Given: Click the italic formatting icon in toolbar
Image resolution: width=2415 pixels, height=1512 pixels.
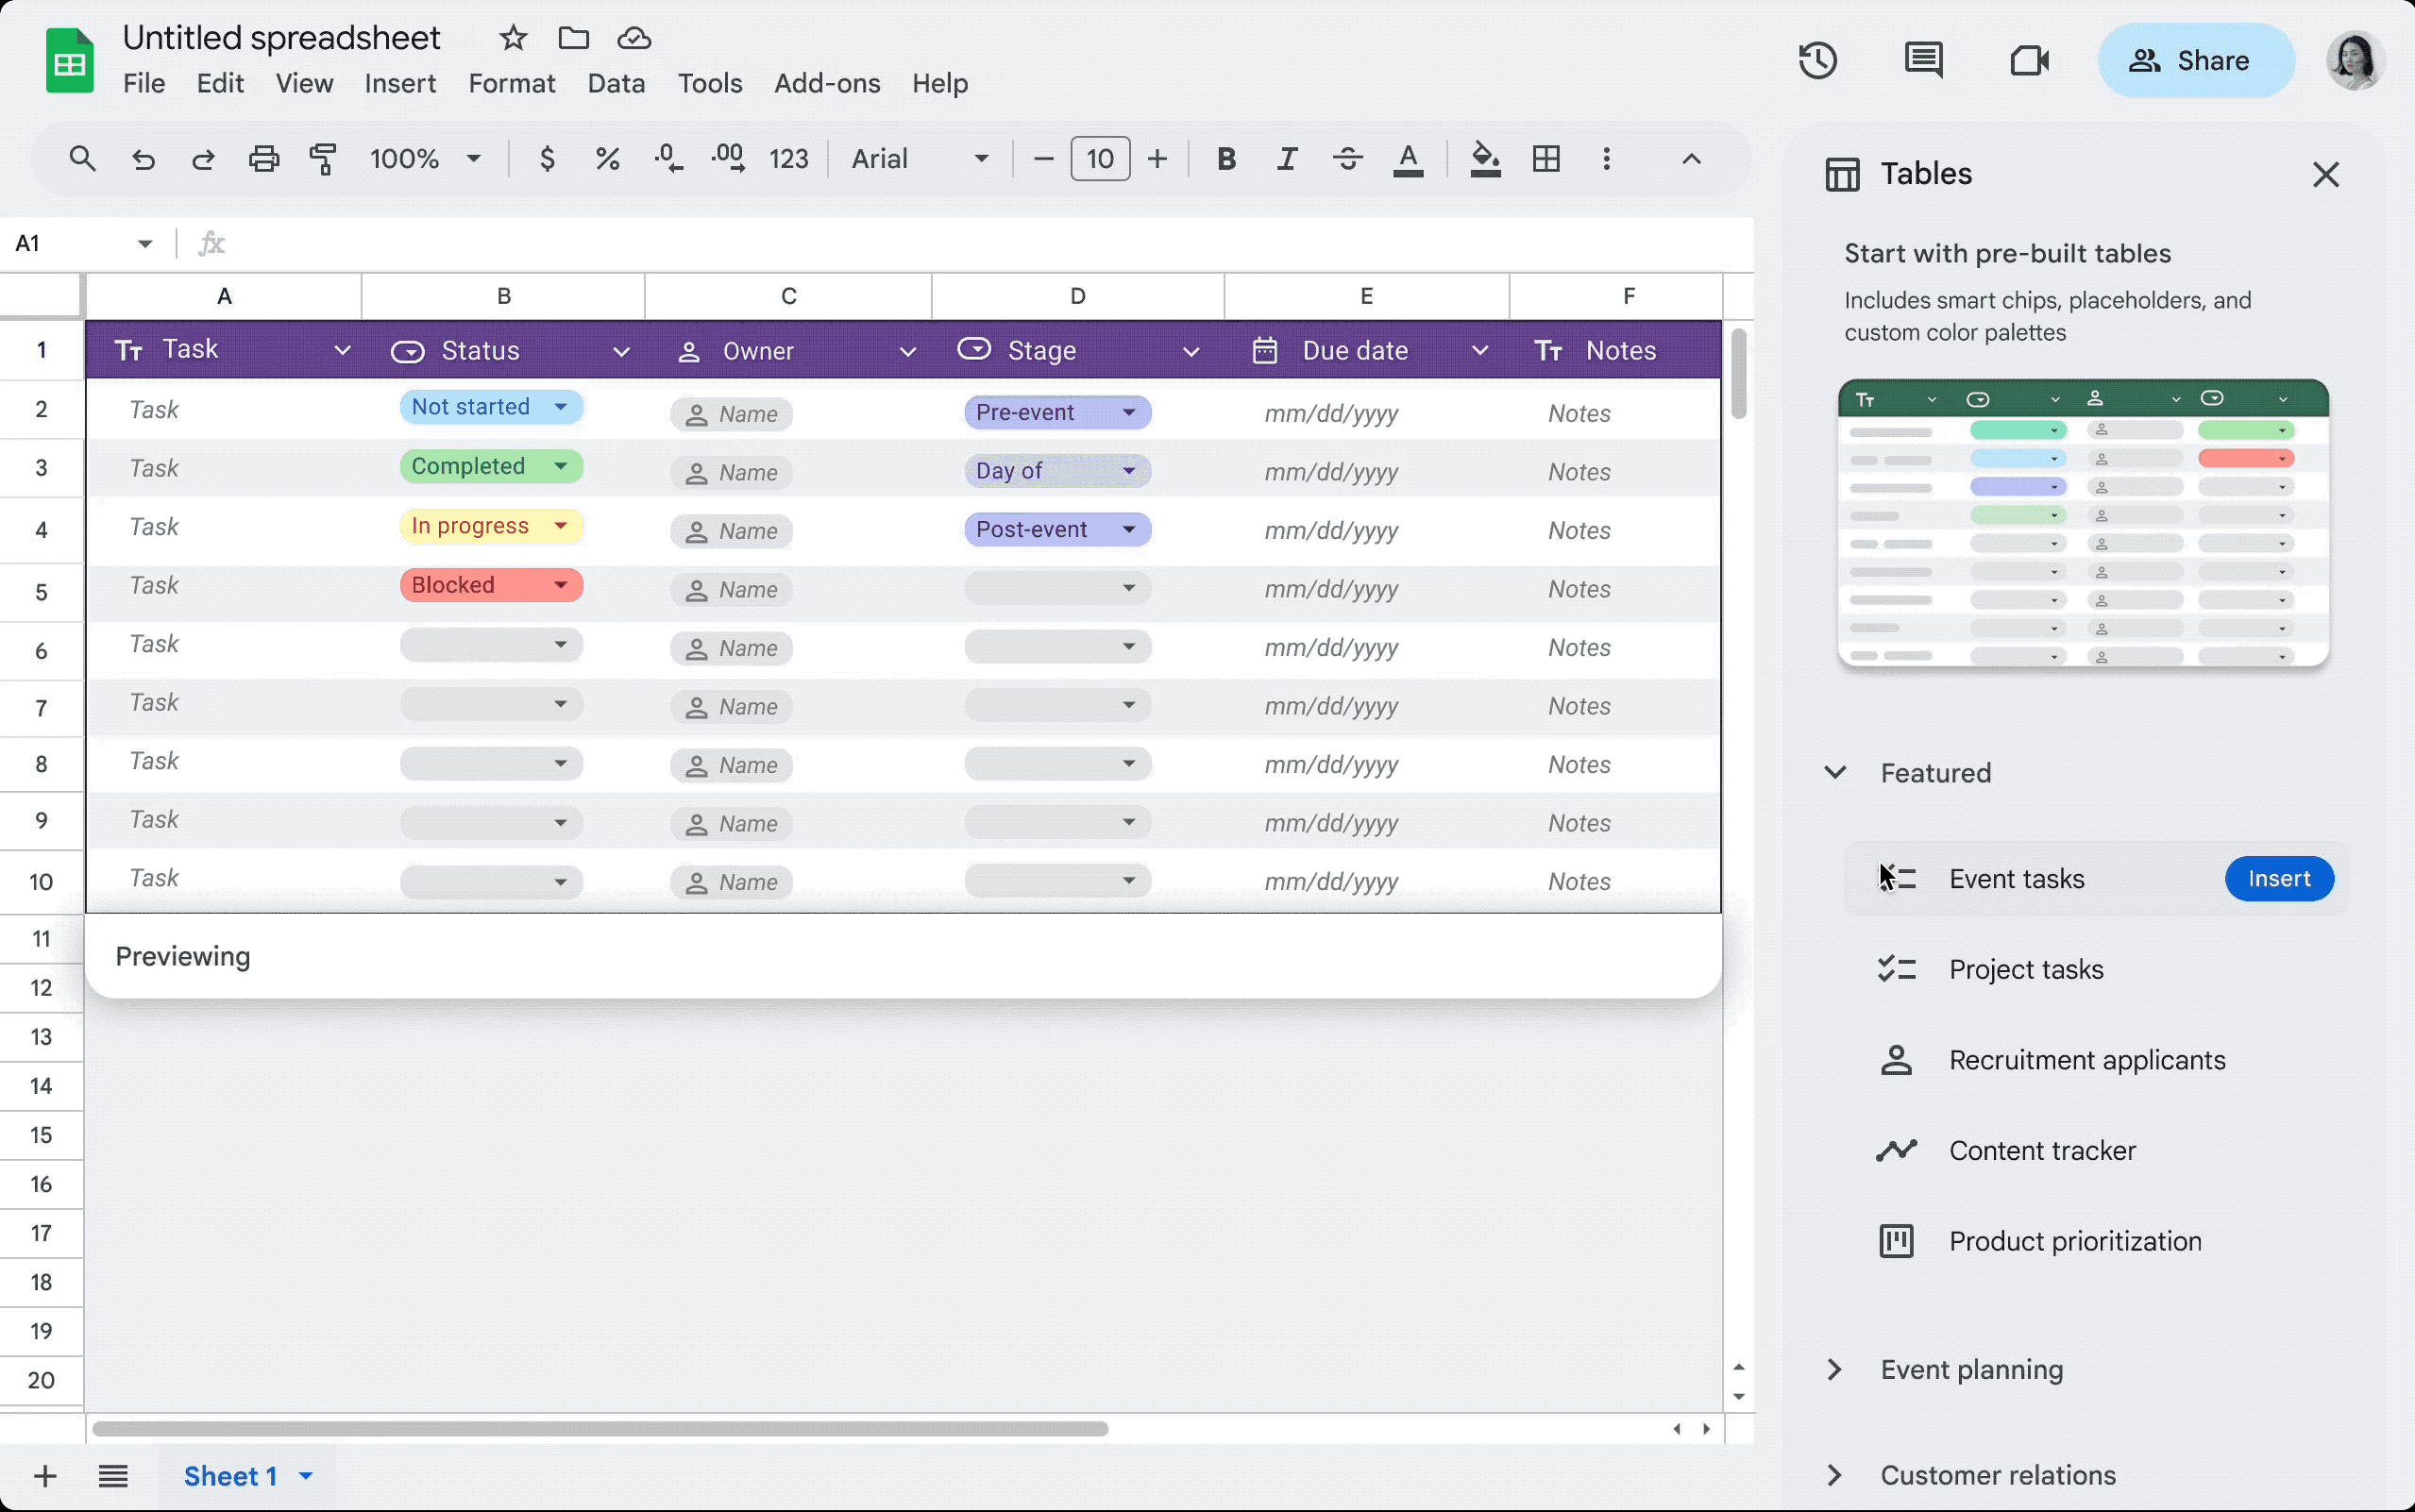Looking at the screenshot, I should tap(1286, 159).
